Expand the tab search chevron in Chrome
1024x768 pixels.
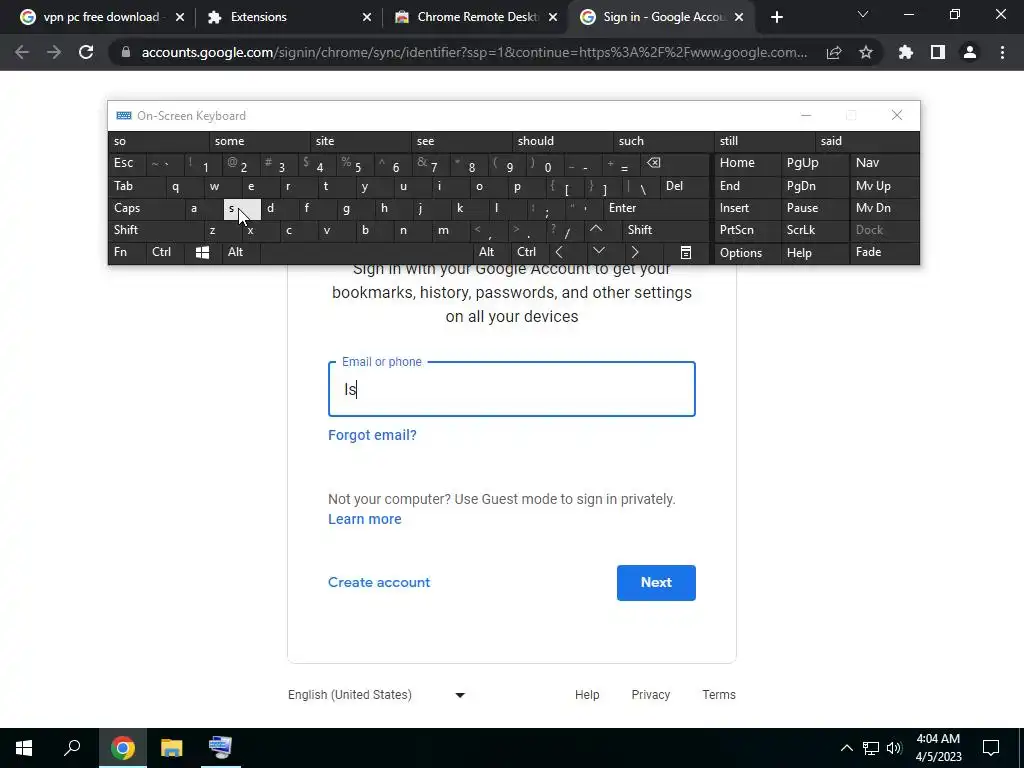click(863, 14)
